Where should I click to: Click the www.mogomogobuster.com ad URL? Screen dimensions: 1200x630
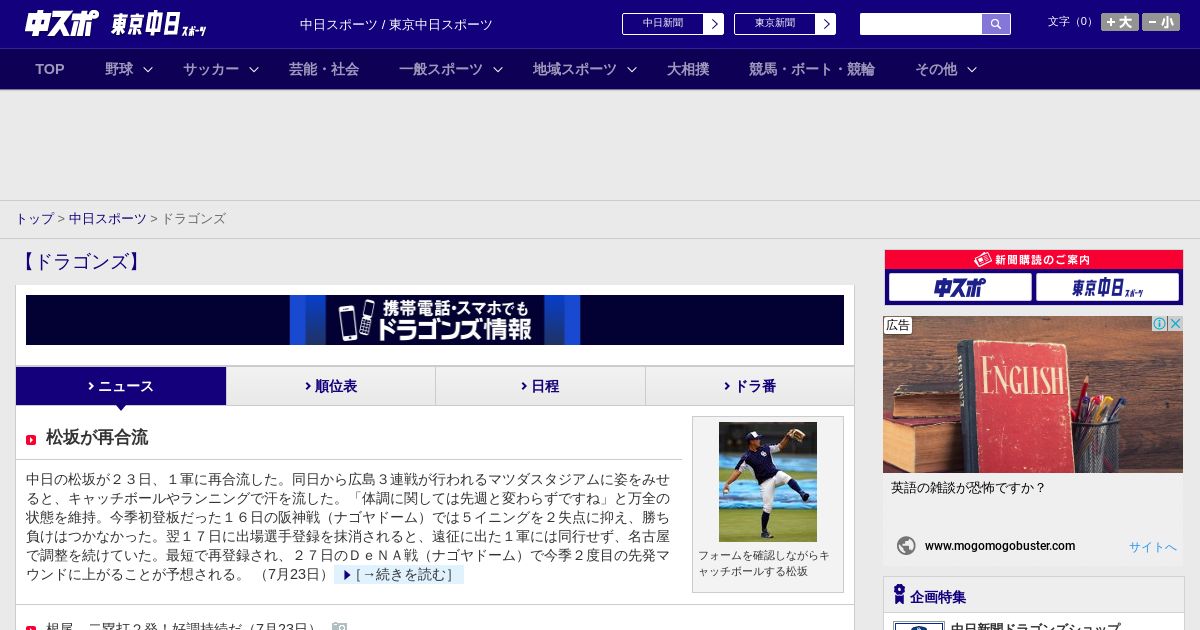click(1000, 546)
